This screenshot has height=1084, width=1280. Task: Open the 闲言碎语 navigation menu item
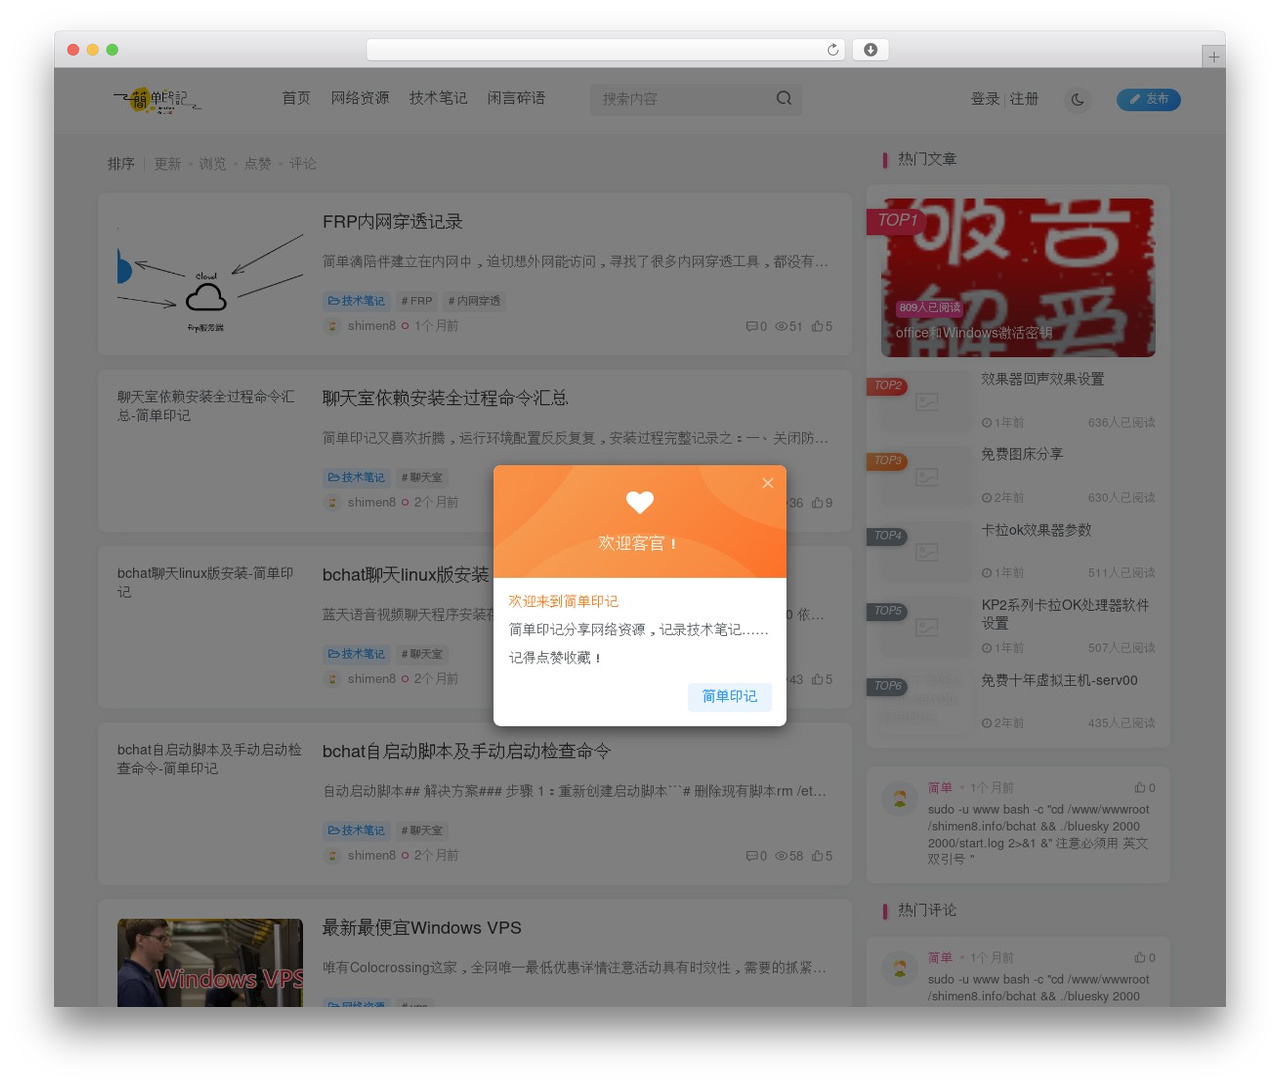click(516, 98)
